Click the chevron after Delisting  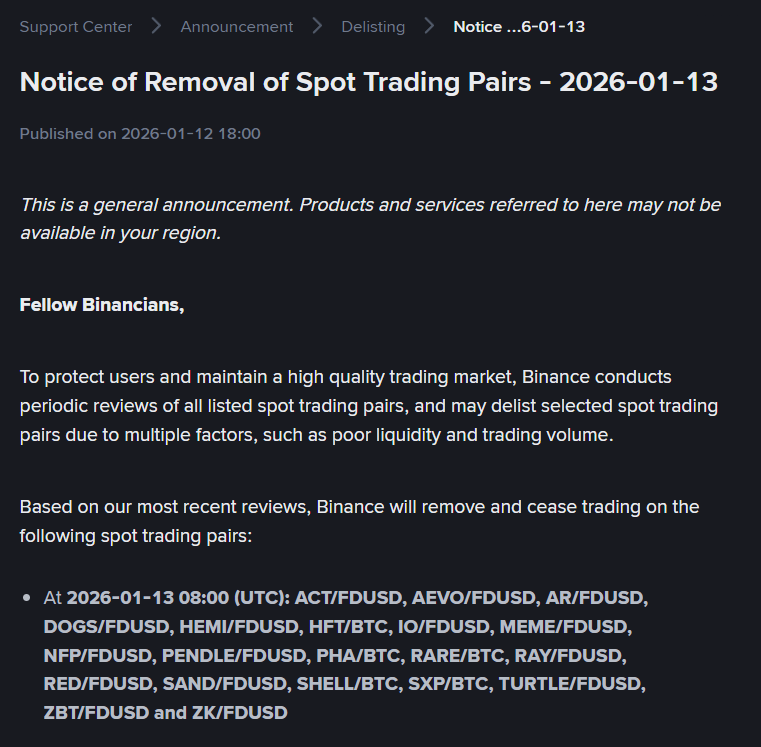click(429, 27)
